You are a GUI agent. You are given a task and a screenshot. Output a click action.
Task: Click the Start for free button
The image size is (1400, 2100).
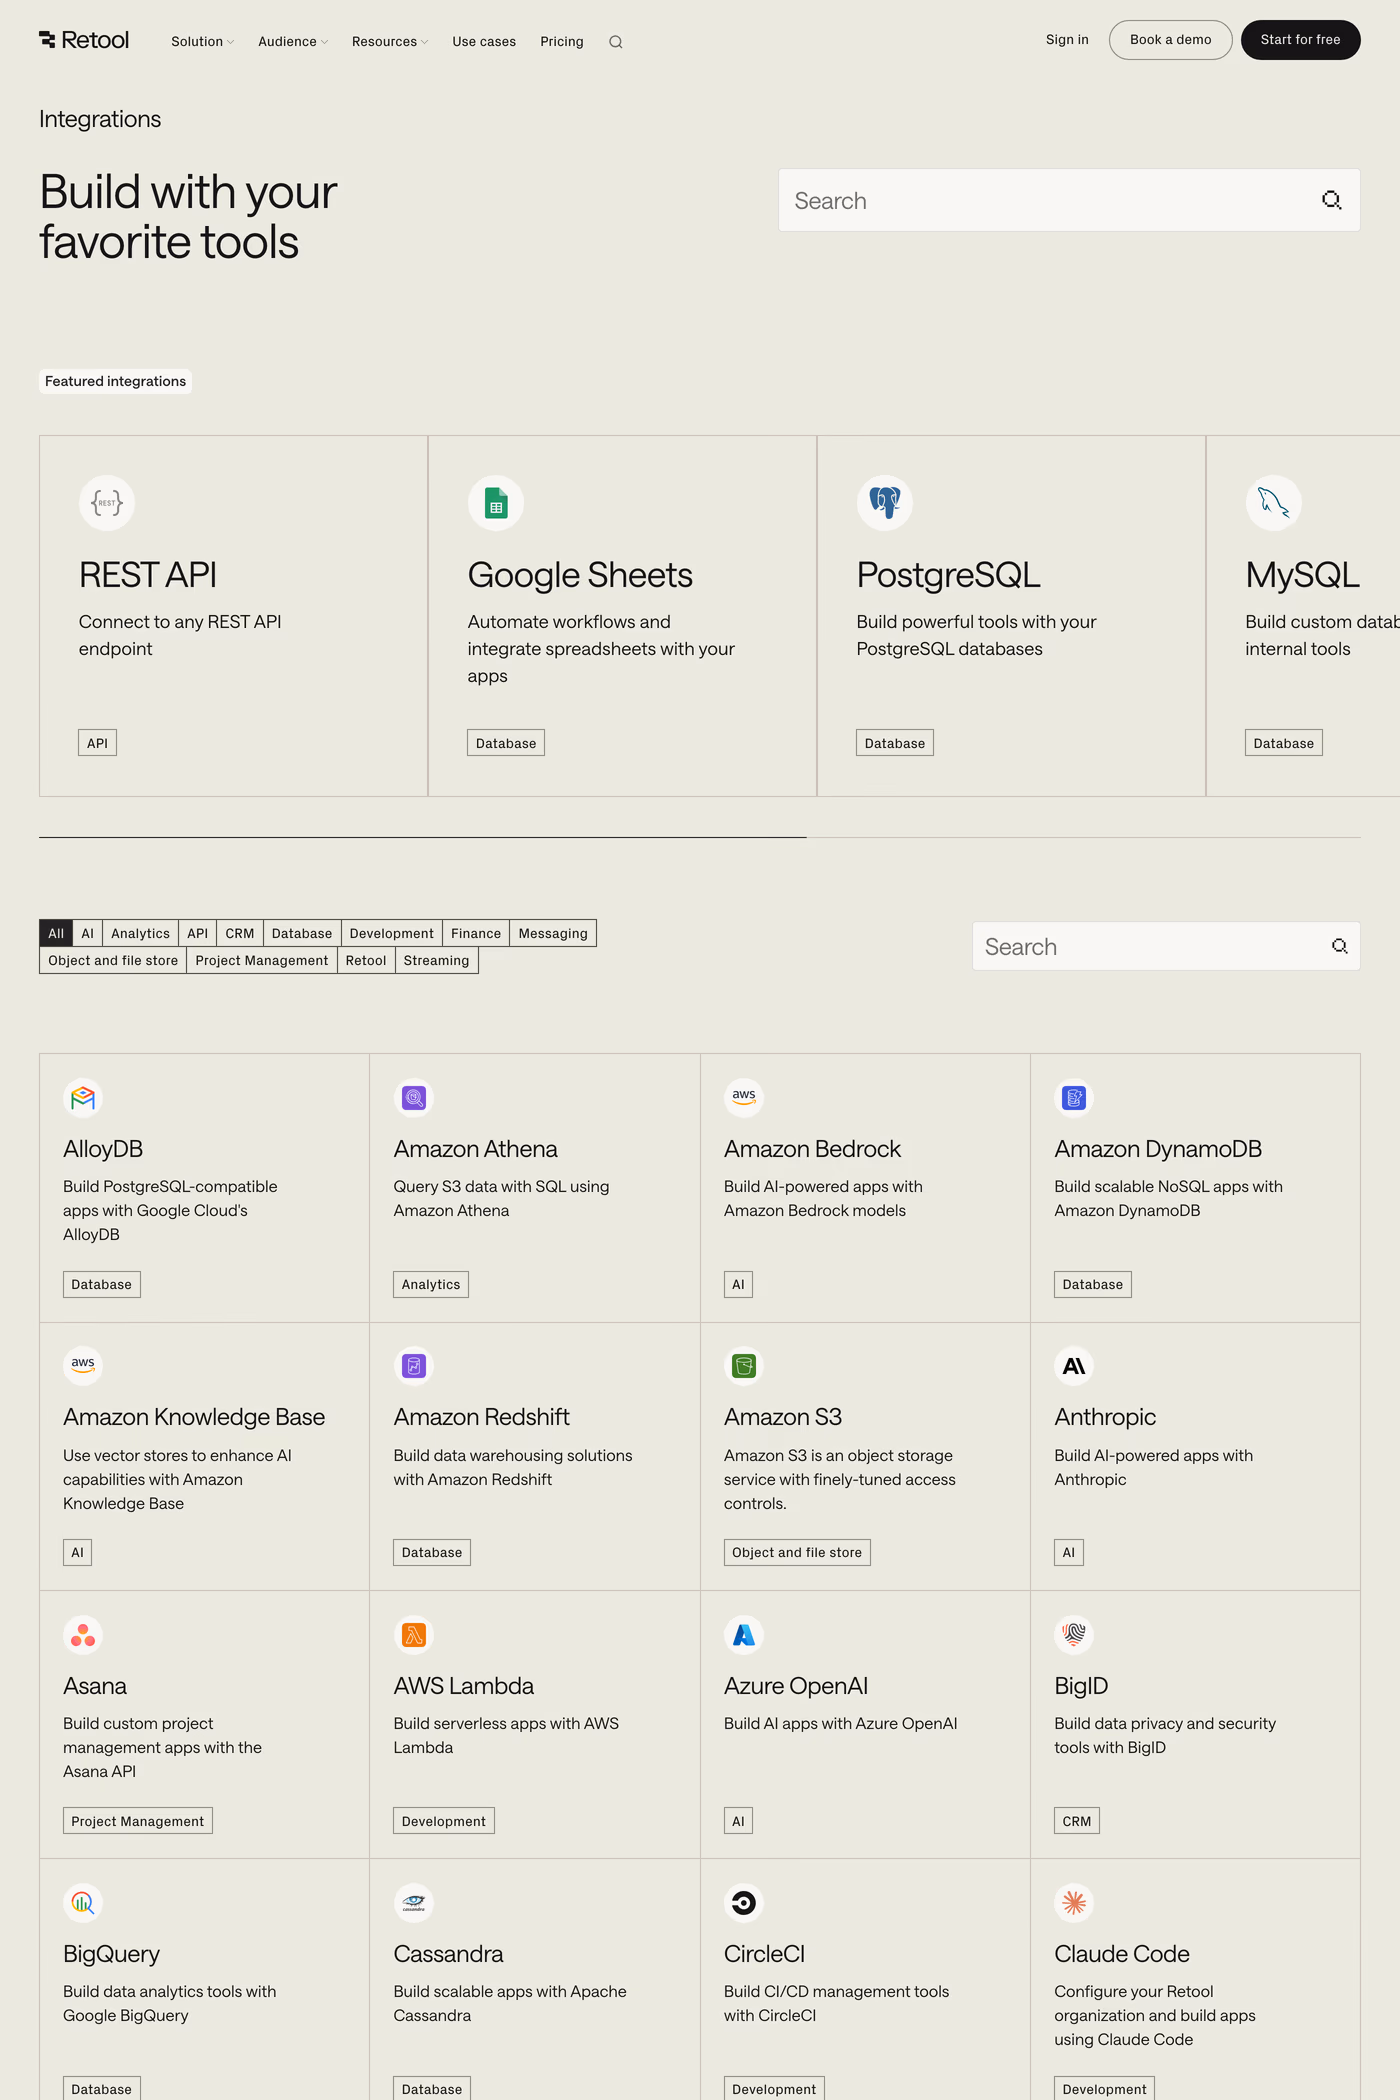click(x=1301, y=40)
